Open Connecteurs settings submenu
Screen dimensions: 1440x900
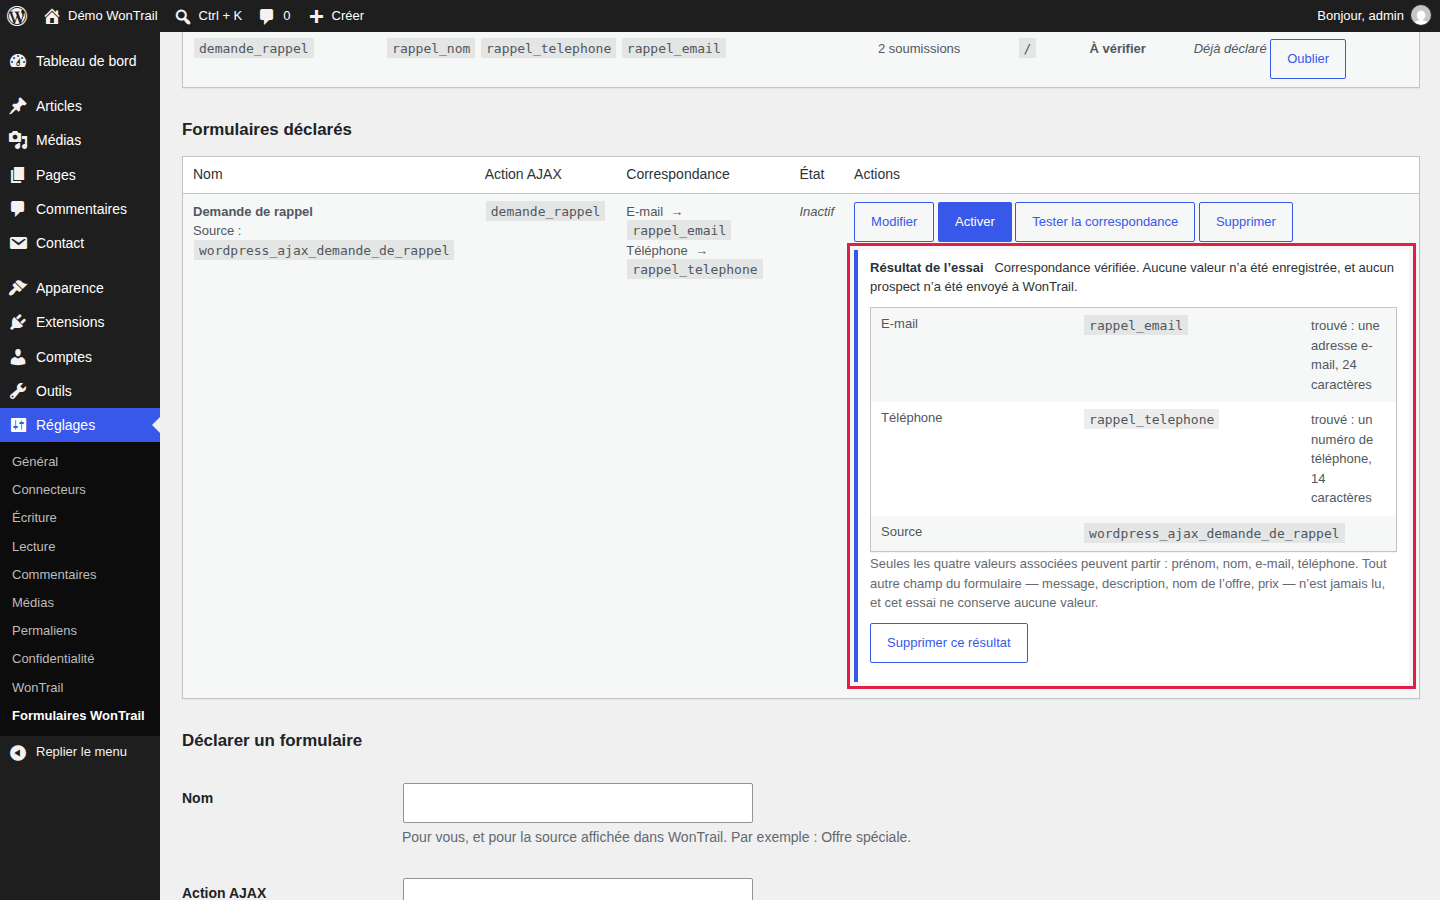[49, 490]
